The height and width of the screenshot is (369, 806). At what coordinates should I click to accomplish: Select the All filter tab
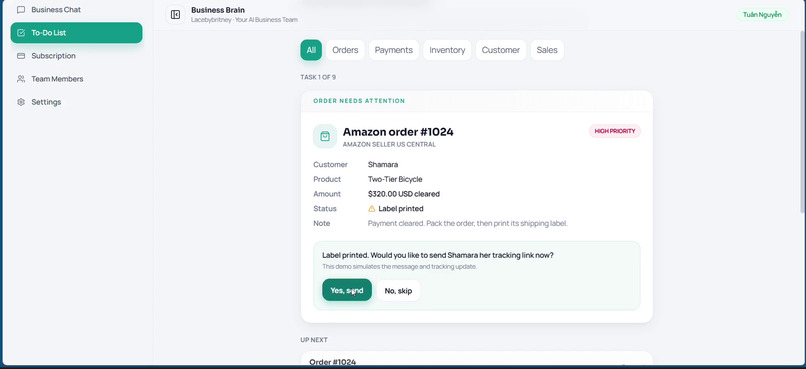coord(311,50)
